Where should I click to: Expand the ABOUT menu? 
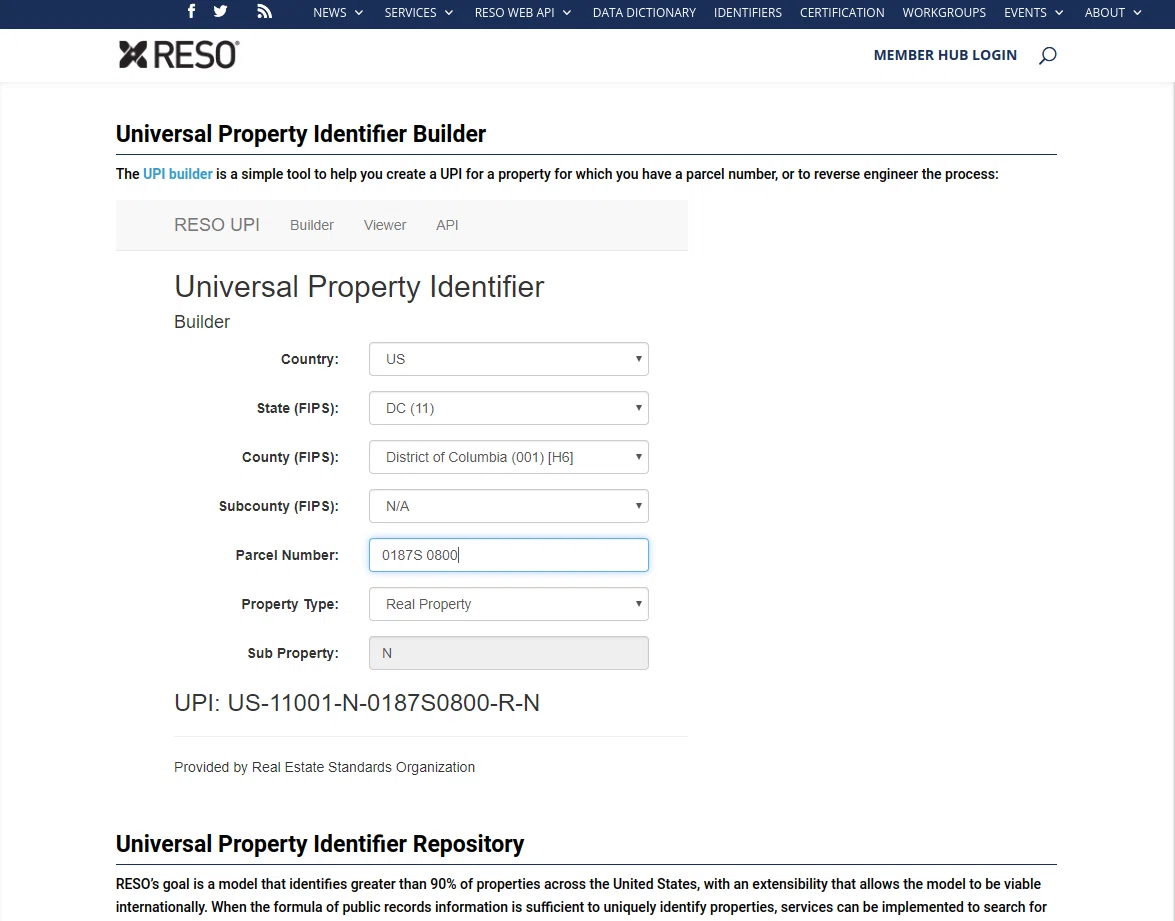click(1113, 13)
